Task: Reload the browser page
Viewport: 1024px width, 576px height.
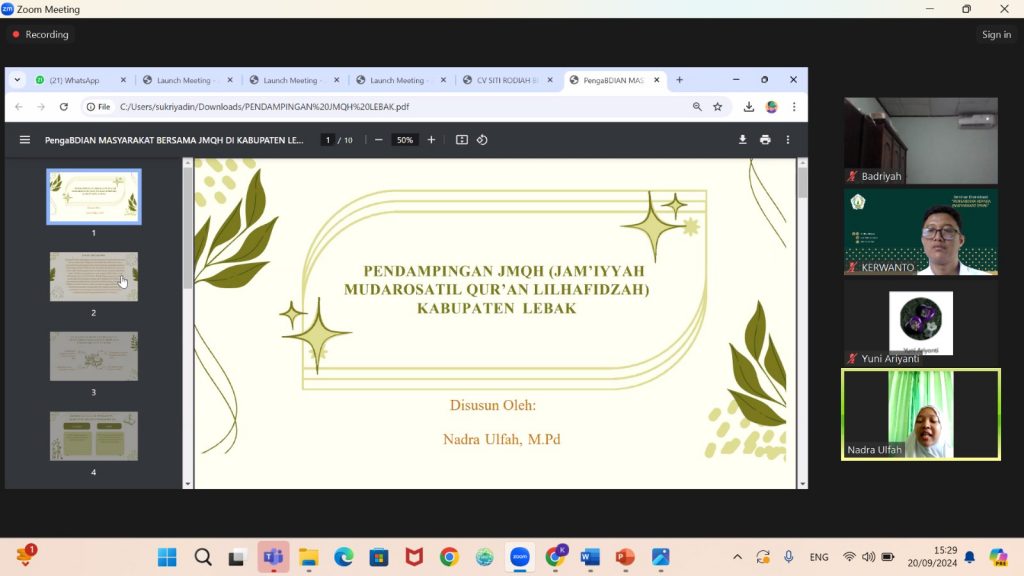Action: [x=63, y=107]
